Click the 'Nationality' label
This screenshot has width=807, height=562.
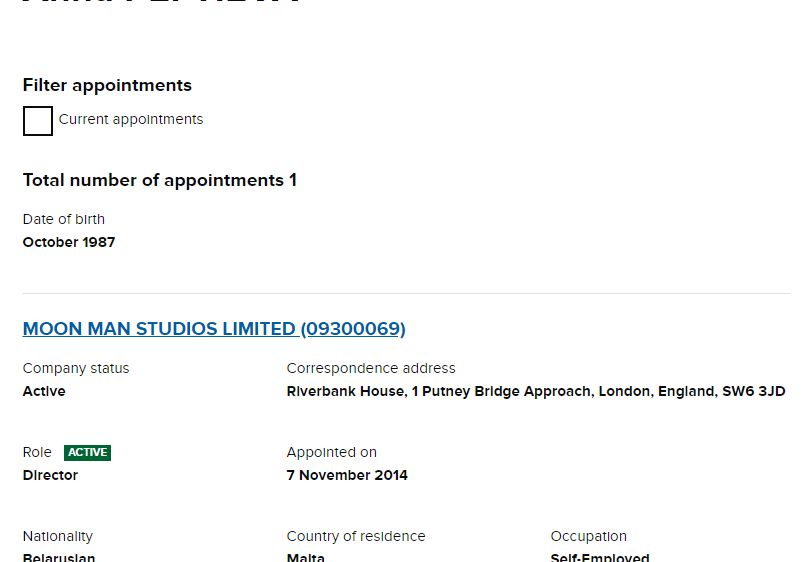58,537
